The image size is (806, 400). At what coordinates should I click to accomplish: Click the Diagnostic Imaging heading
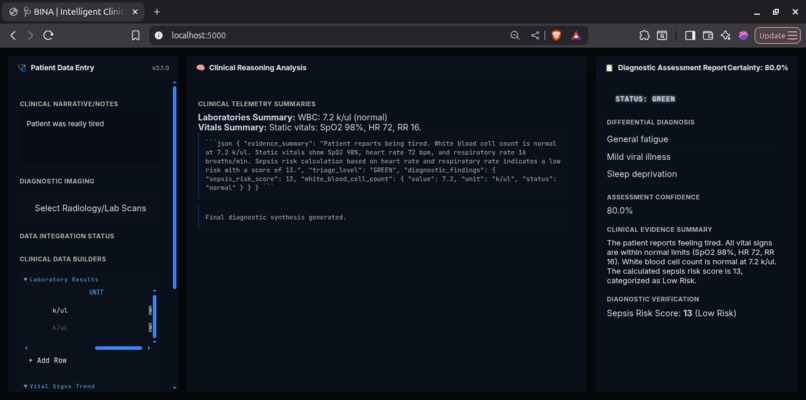[x=57, y=181]
